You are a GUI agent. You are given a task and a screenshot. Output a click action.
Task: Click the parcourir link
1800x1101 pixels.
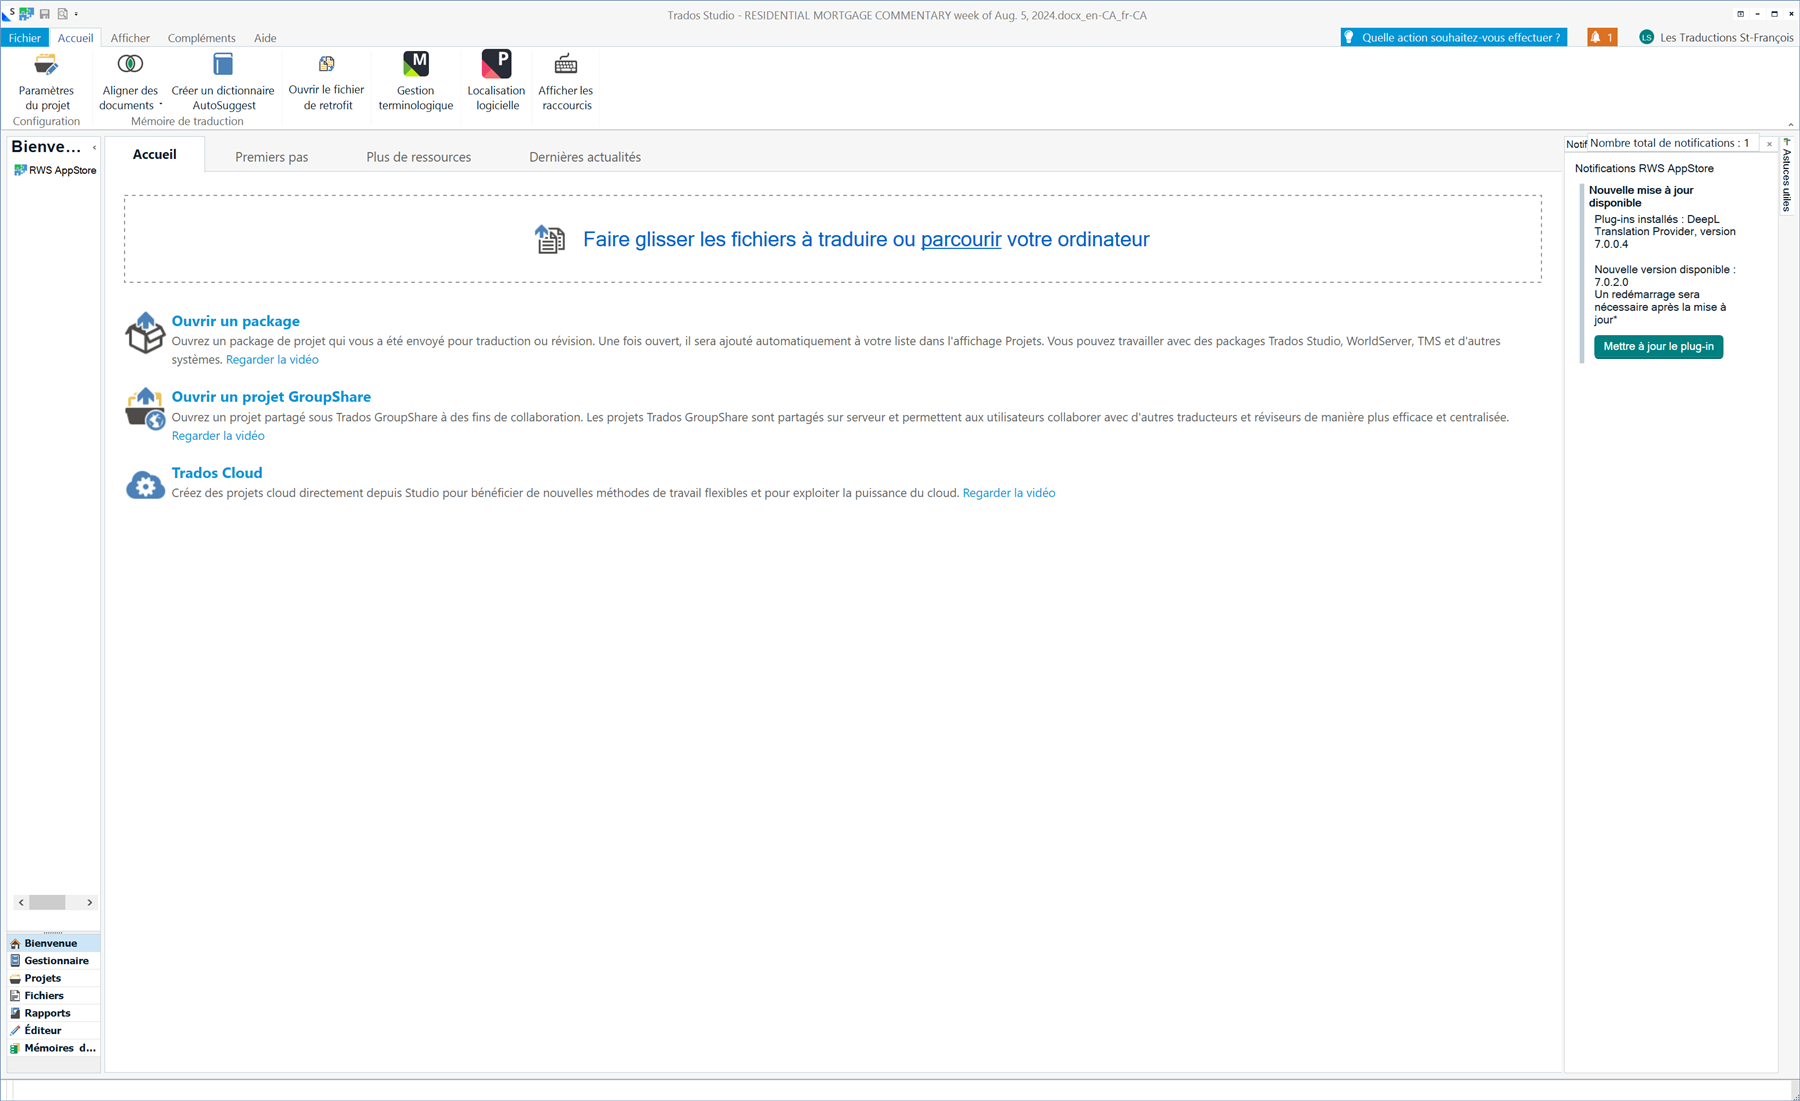pyautogui.click(x=960, y=240)
